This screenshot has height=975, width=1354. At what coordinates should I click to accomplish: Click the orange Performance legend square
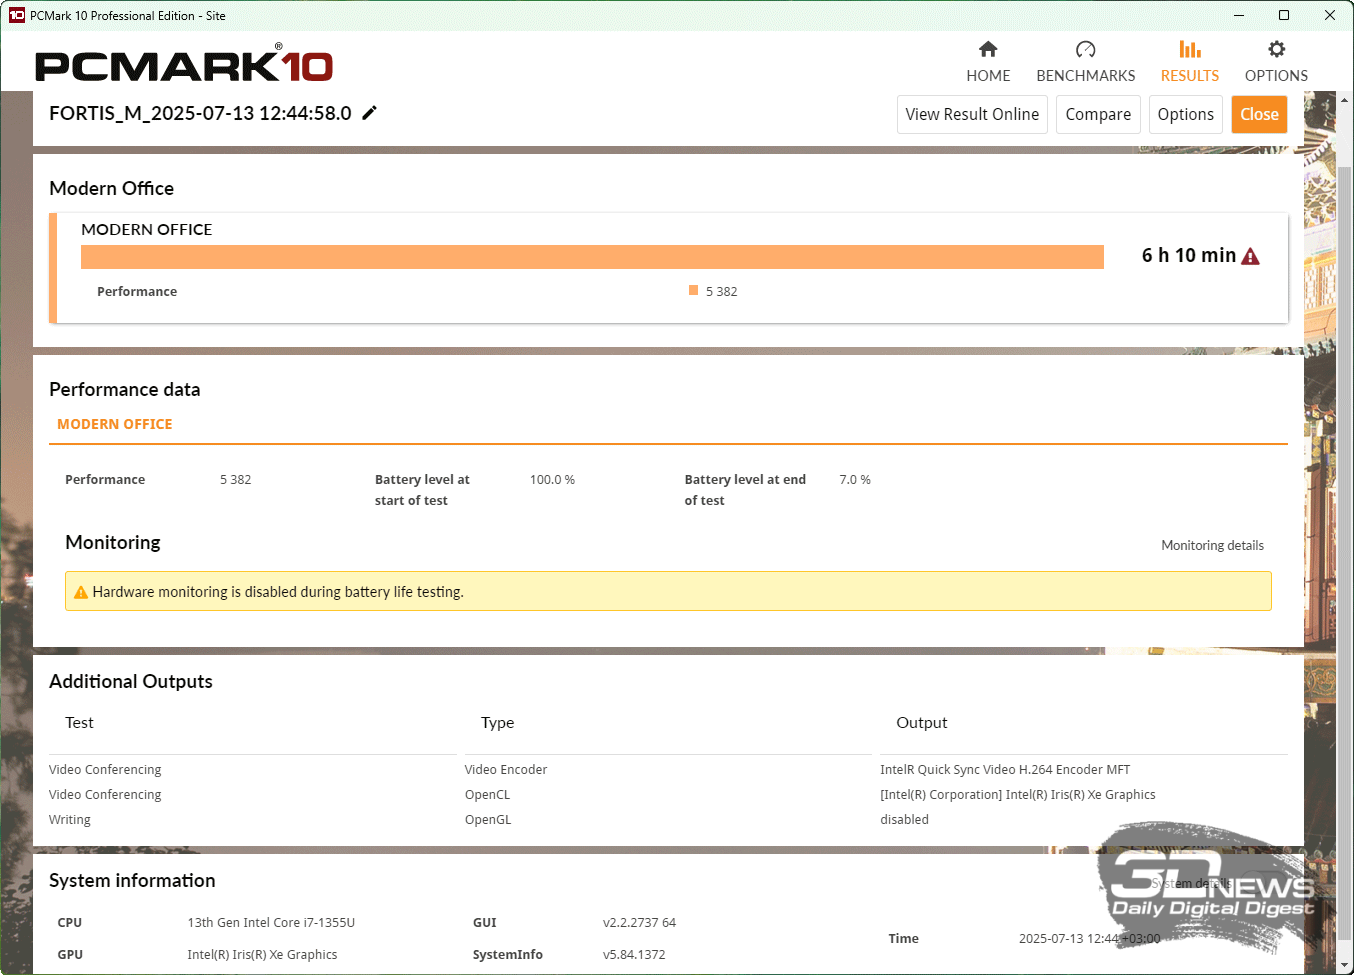[693, 290]
